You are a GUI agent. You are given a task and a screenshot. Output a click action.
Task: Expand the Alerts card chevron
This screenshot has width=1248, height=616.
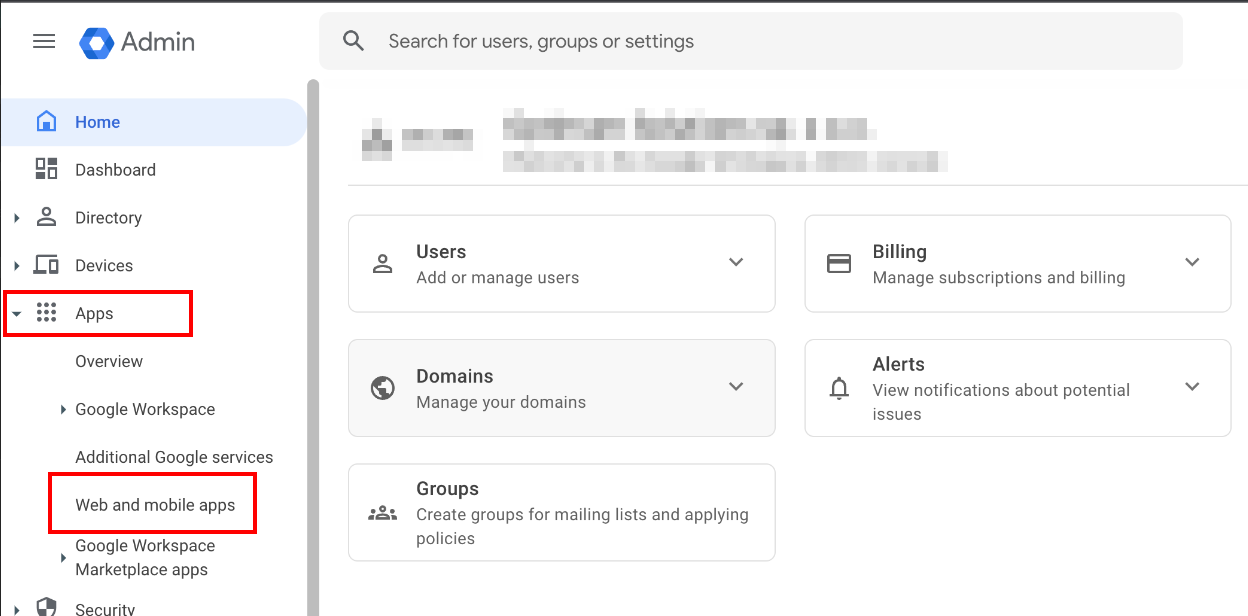[x=1192, y=387]
